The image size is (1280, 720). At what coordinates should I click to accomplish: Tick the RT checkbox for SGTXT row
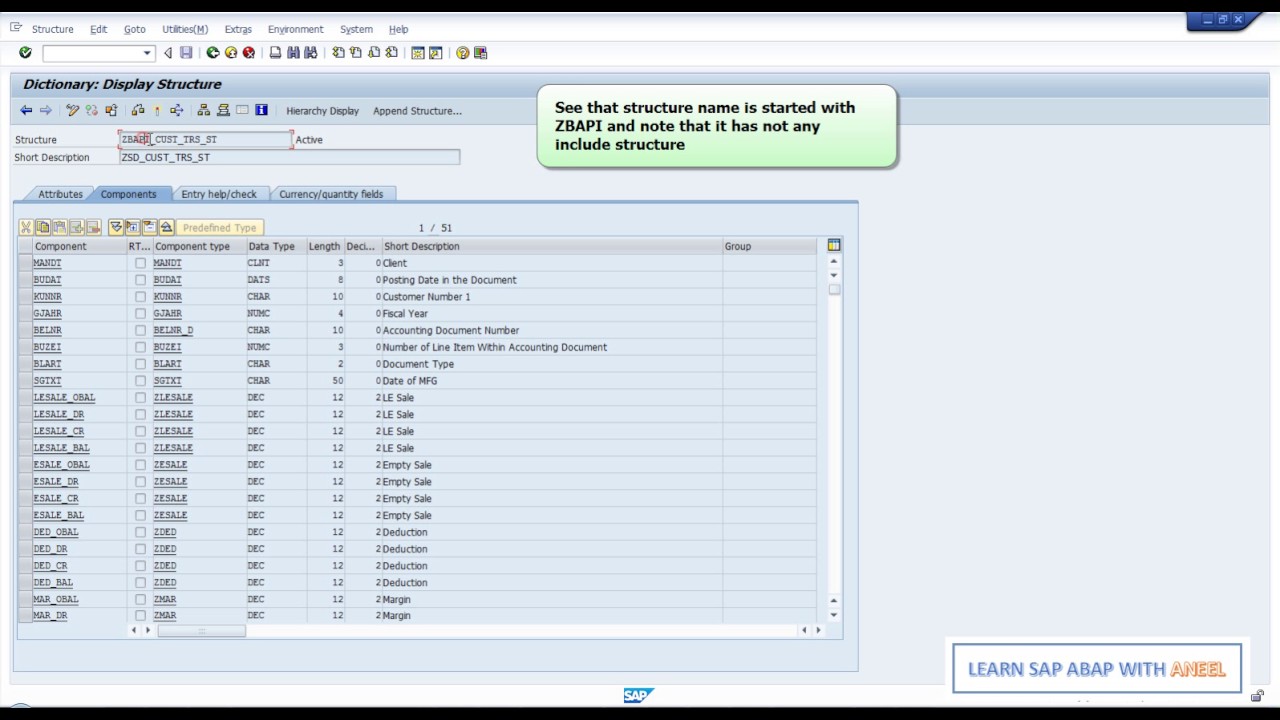pyautogui.click(x=140, y=381)
